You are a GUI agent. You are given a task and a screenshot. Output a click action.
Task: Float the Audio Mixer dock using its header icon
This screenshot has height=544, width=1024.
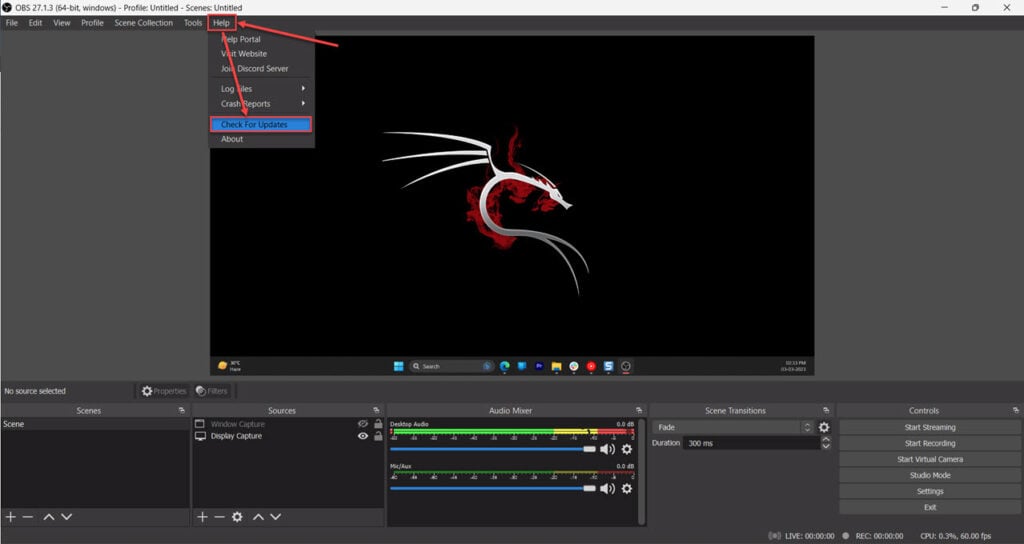point(639,410)
